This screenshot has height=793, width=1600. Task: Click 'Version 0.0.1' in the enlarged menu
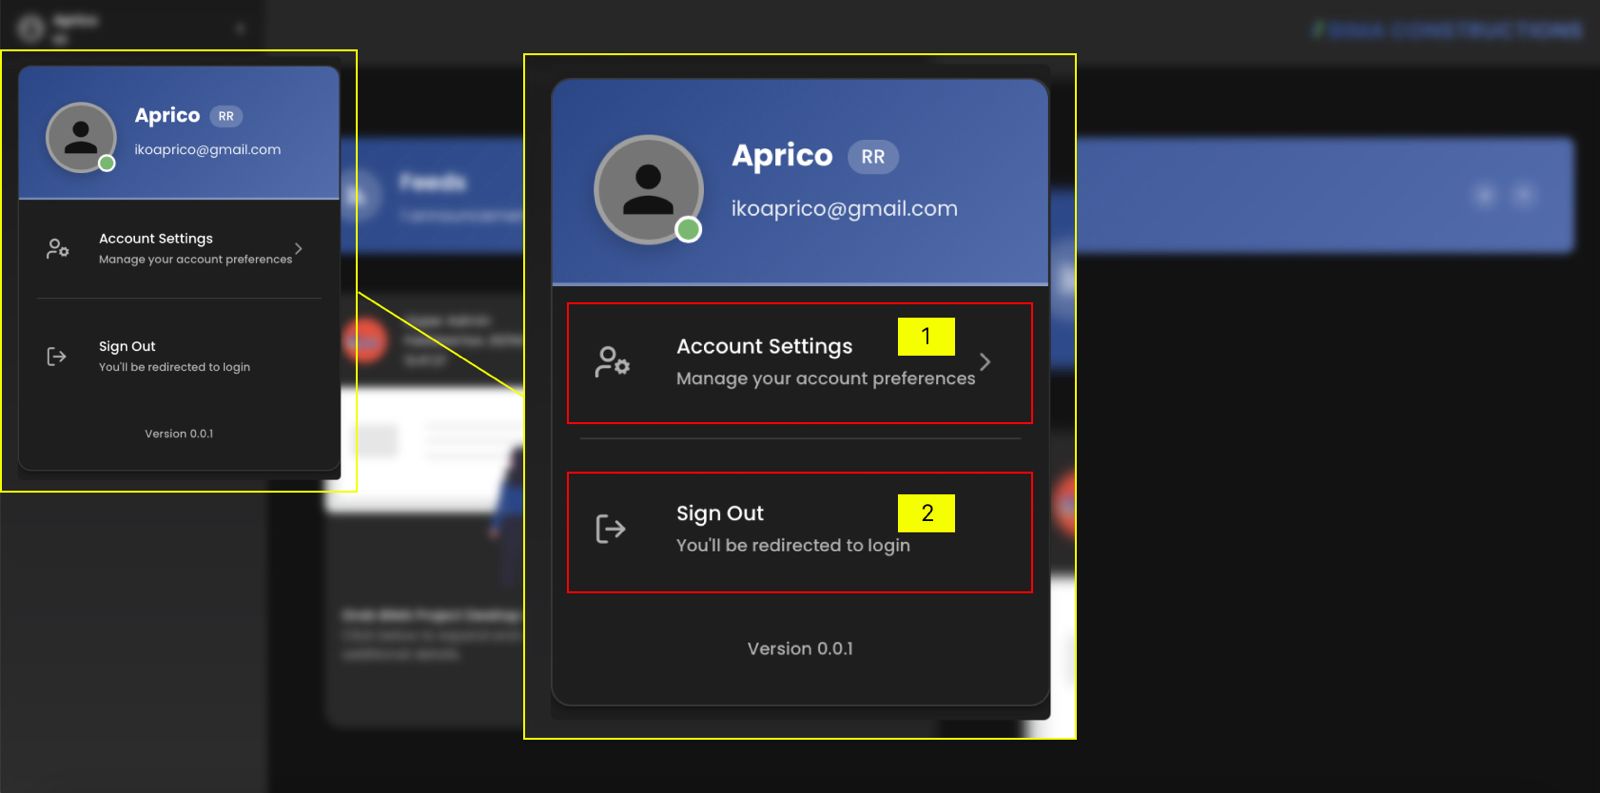click(x=800, y=648)
